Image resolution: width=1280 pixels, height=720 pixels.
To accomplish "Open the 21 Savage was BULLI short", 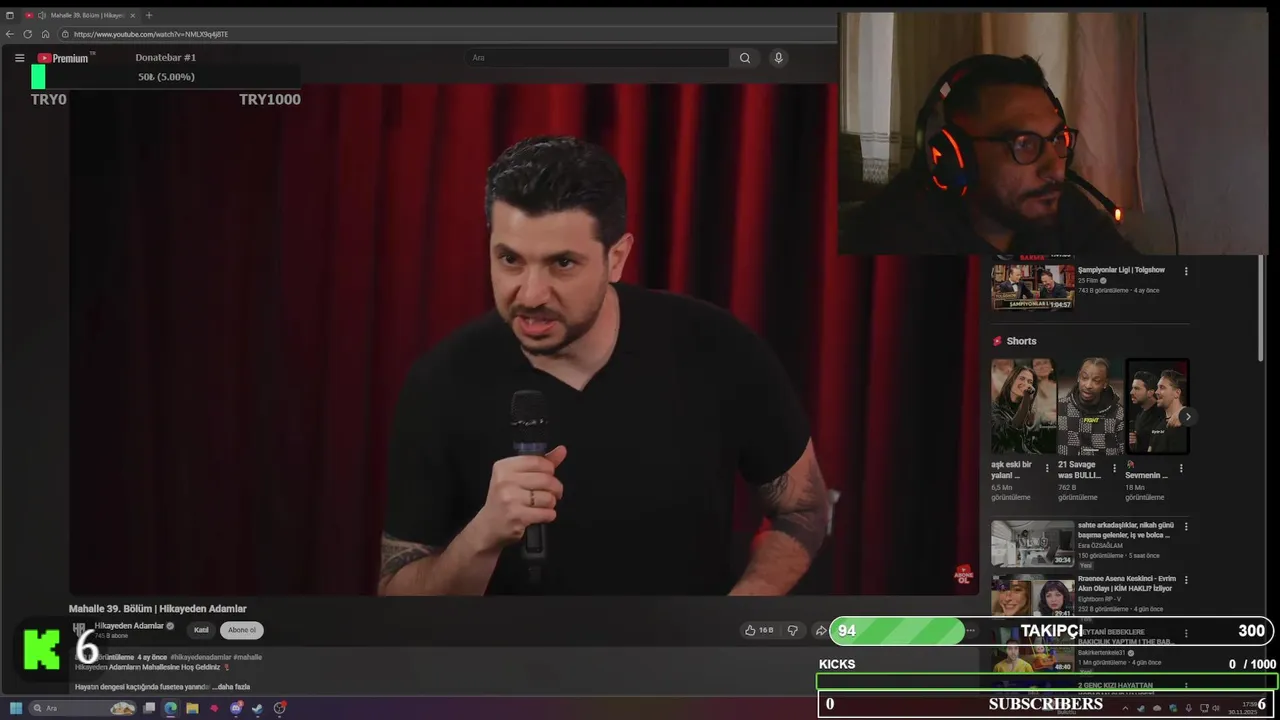I will [x=1090, y=407].
